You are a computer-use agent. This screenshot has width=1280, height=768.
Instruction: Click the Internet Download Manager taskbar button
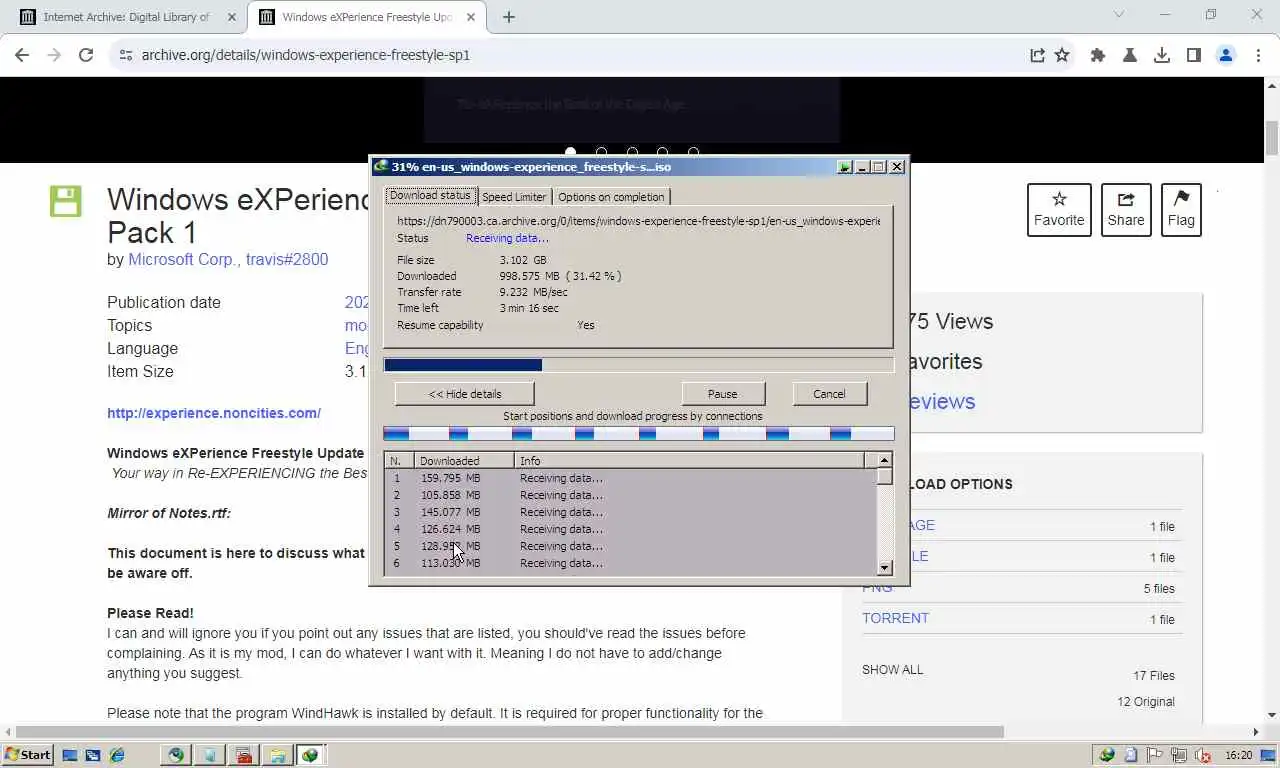pos(310,755)
